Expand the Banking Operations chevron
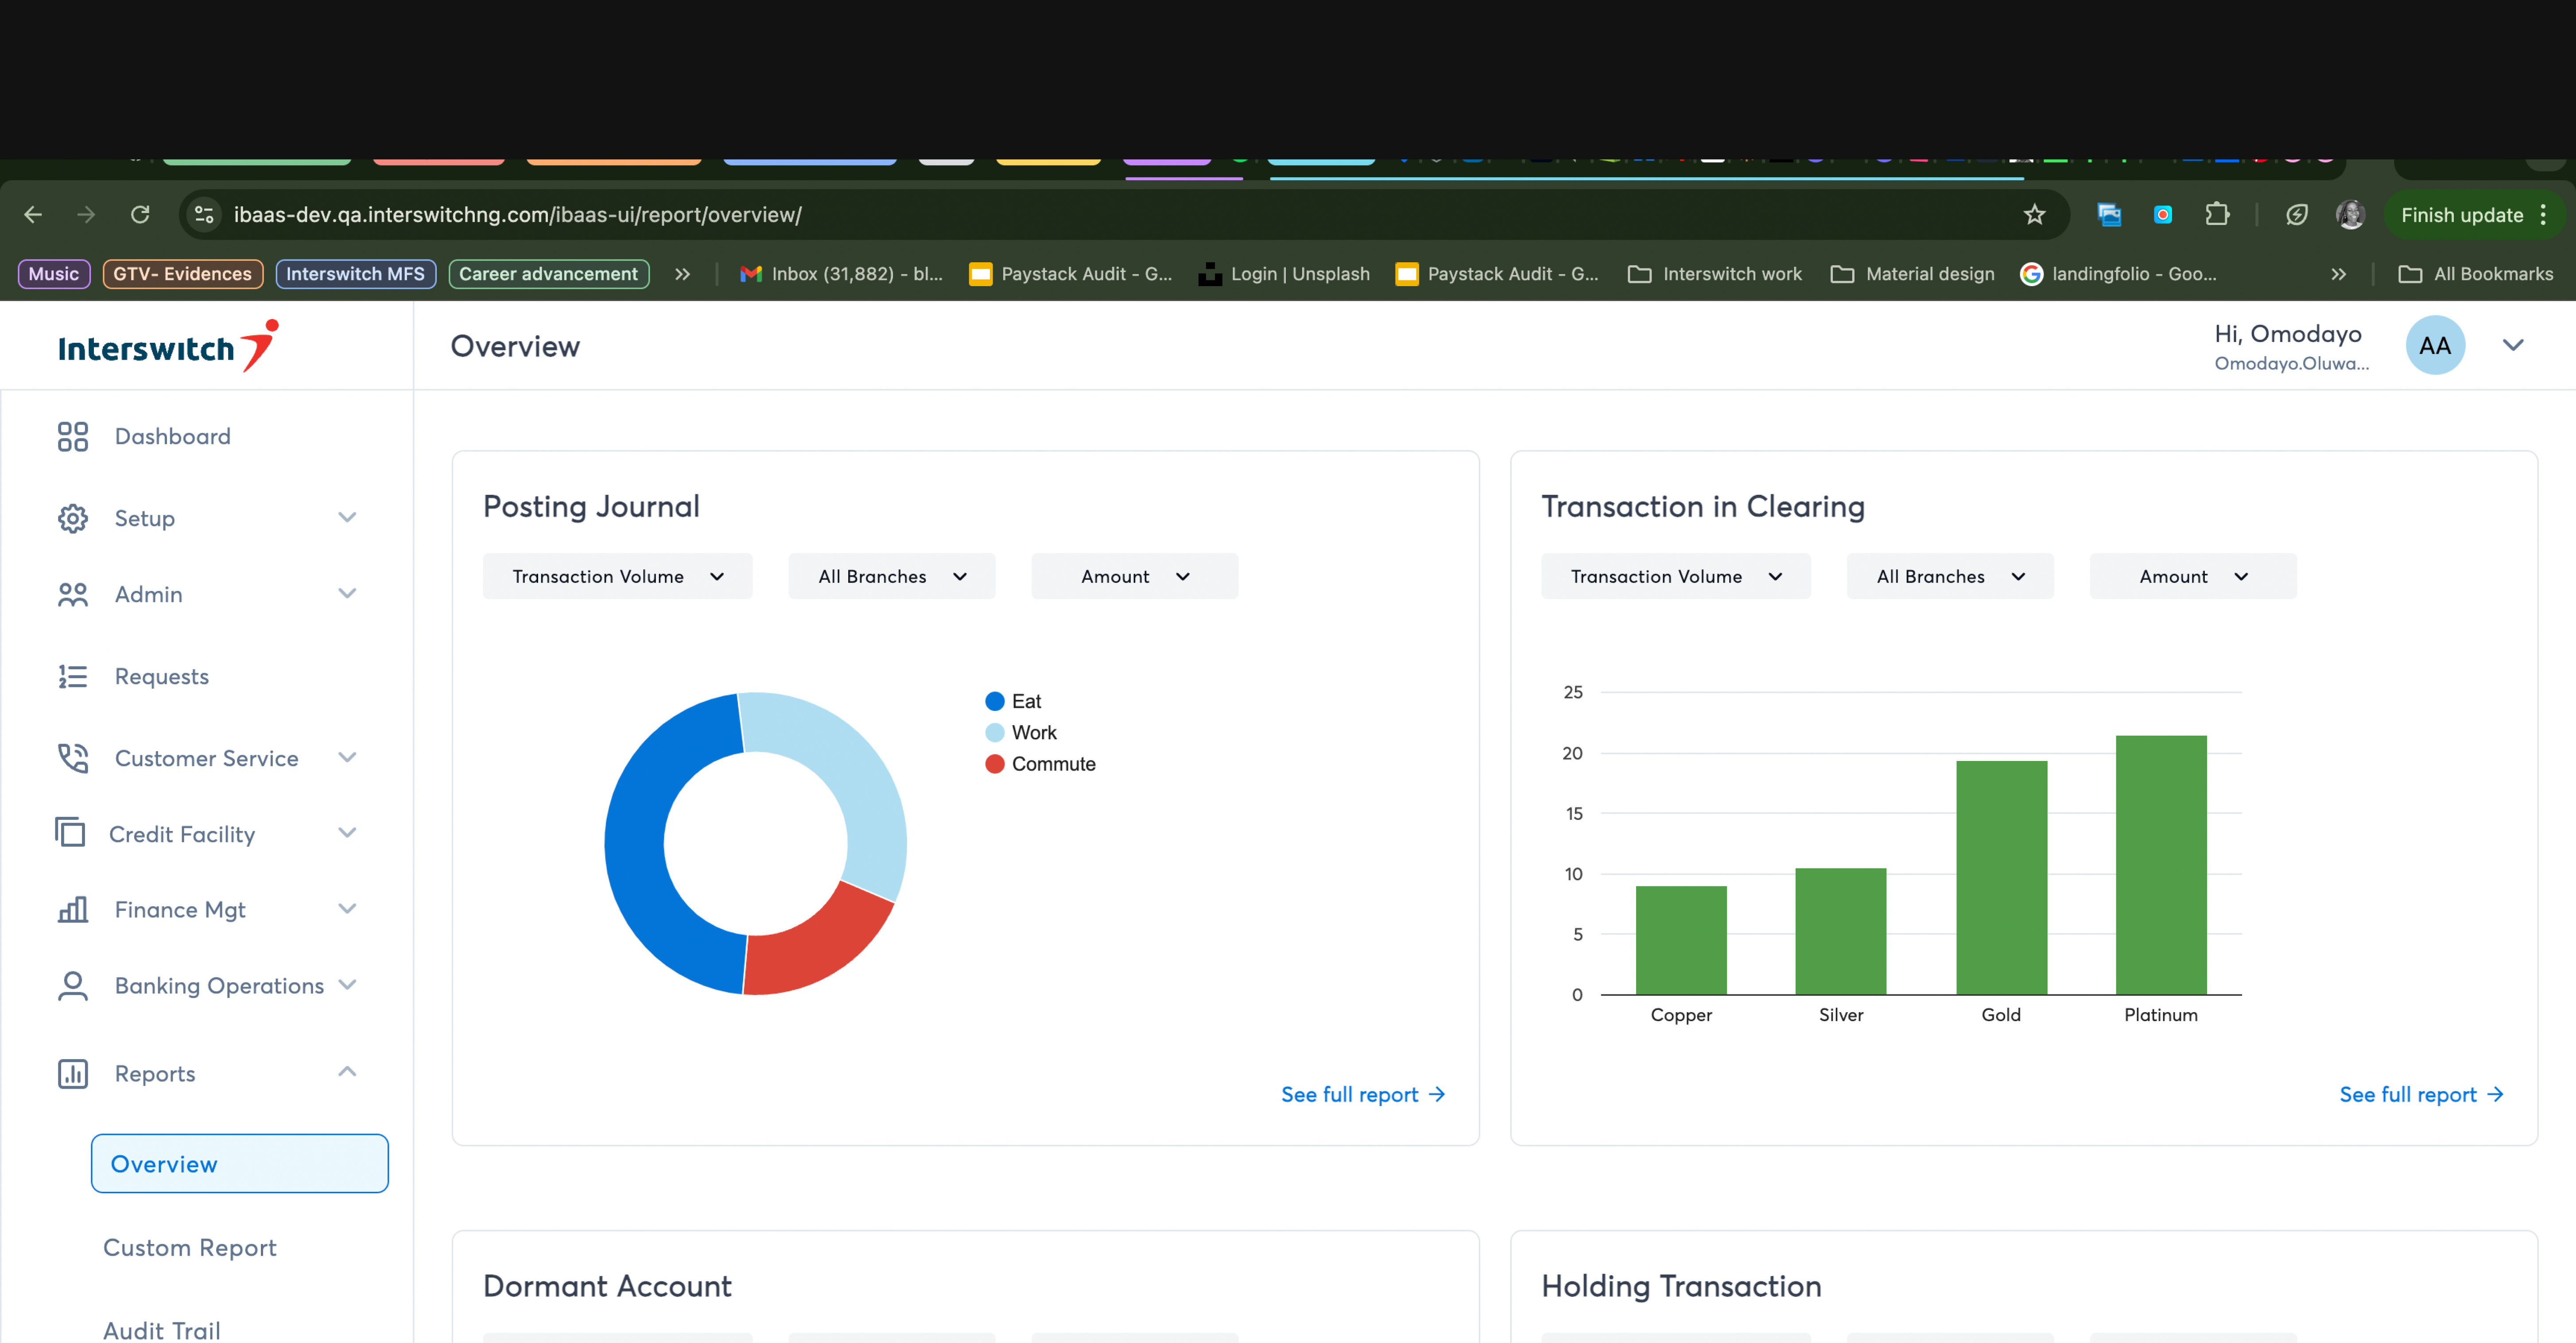The image size is (2576, 1343). tap(347, 984)
